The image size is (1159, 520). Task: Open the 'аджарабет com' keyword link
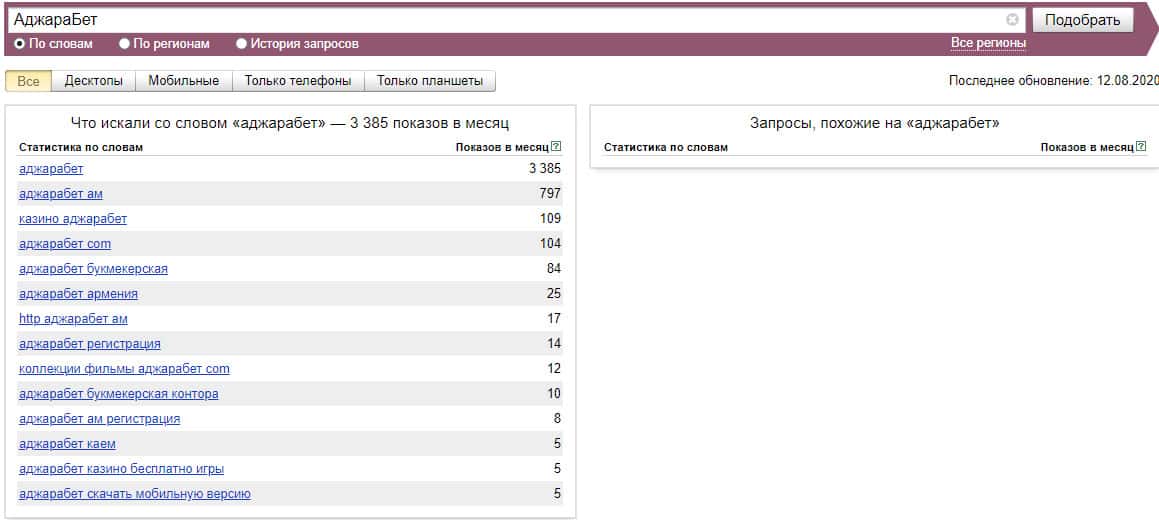click(x=65, y=244)
